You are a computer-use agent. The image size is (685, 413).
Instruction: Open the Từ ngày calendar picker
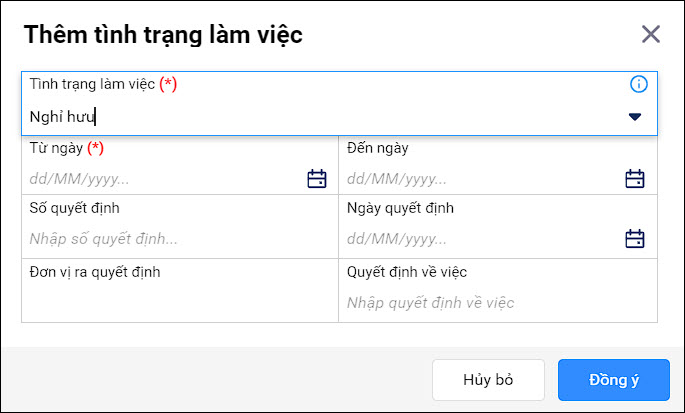(317, 179)
